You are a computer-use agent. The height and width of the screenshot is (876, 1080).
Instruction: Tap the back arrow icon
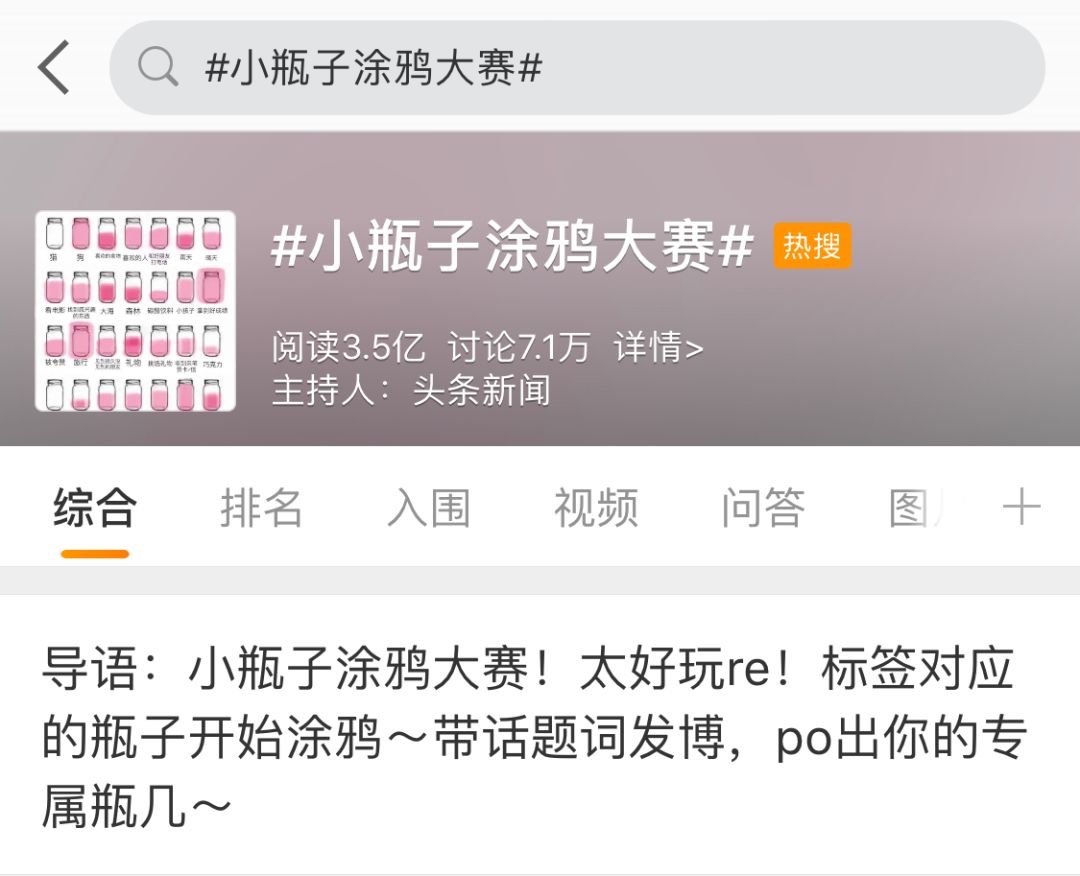[54, 67]
